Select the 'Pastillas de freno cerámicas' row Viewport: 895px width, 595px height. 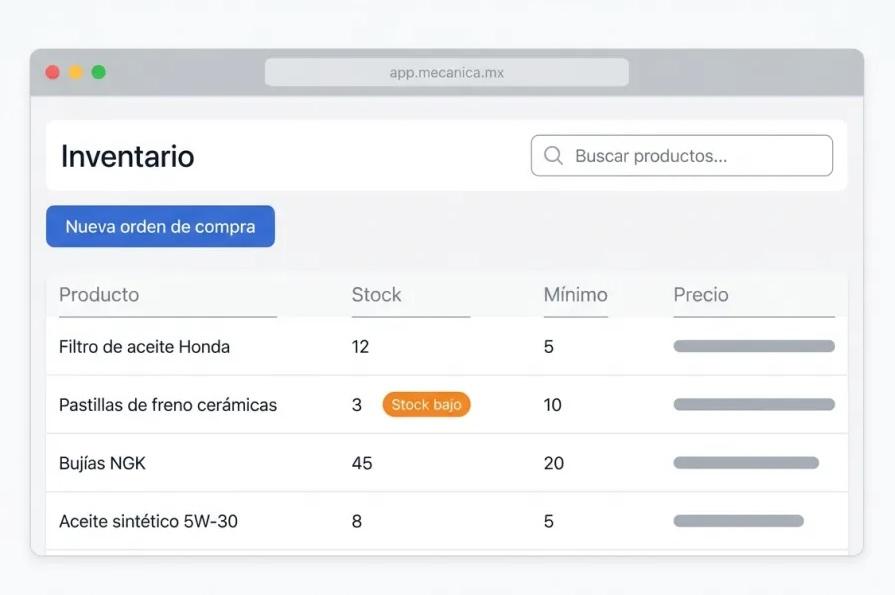pyautogui.click(x=168, y=405)
